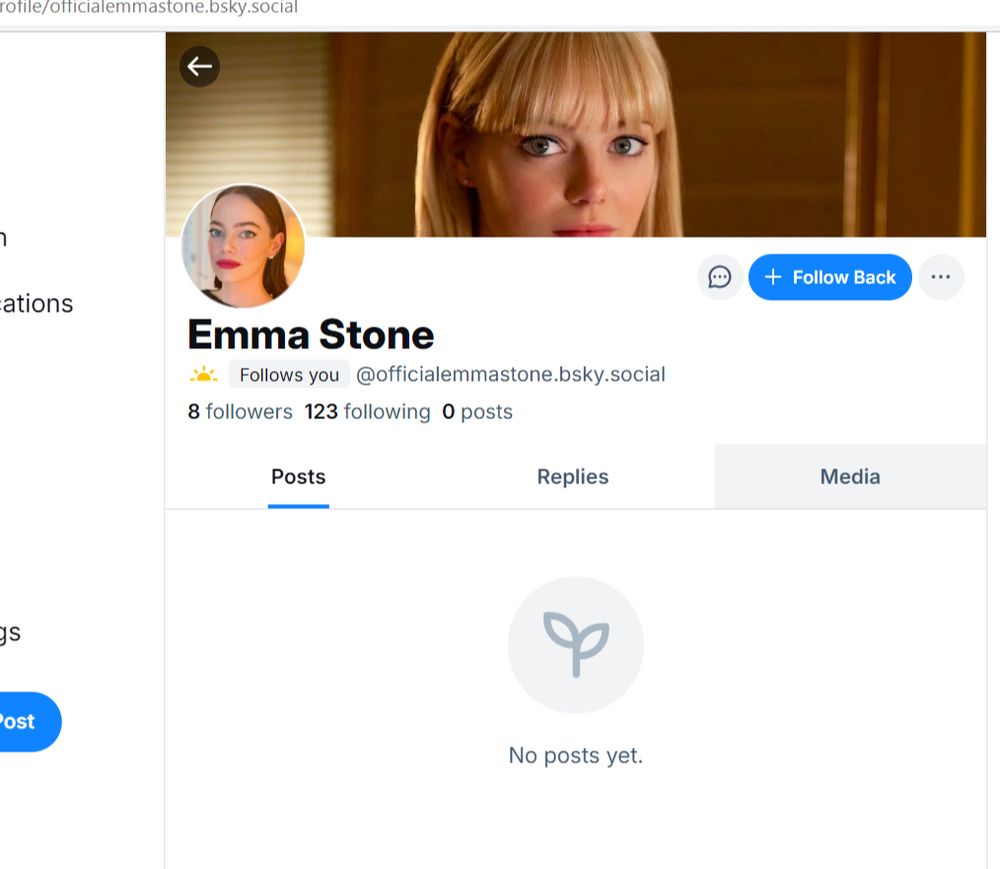Click the No posts yet message
Screen dimensions: 1000x869
tap(575, 756)
